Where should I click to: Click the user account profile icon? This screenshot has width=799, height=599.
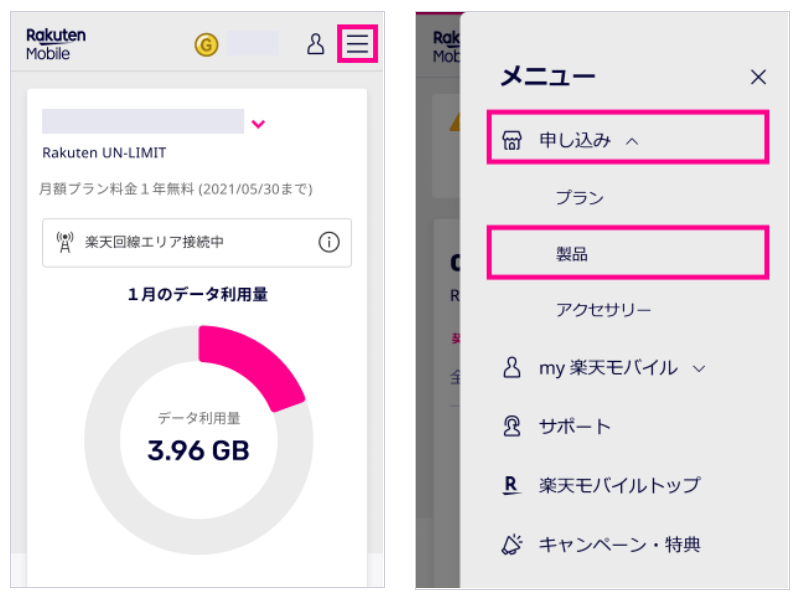pyautogui.click(x=315, y=44)
